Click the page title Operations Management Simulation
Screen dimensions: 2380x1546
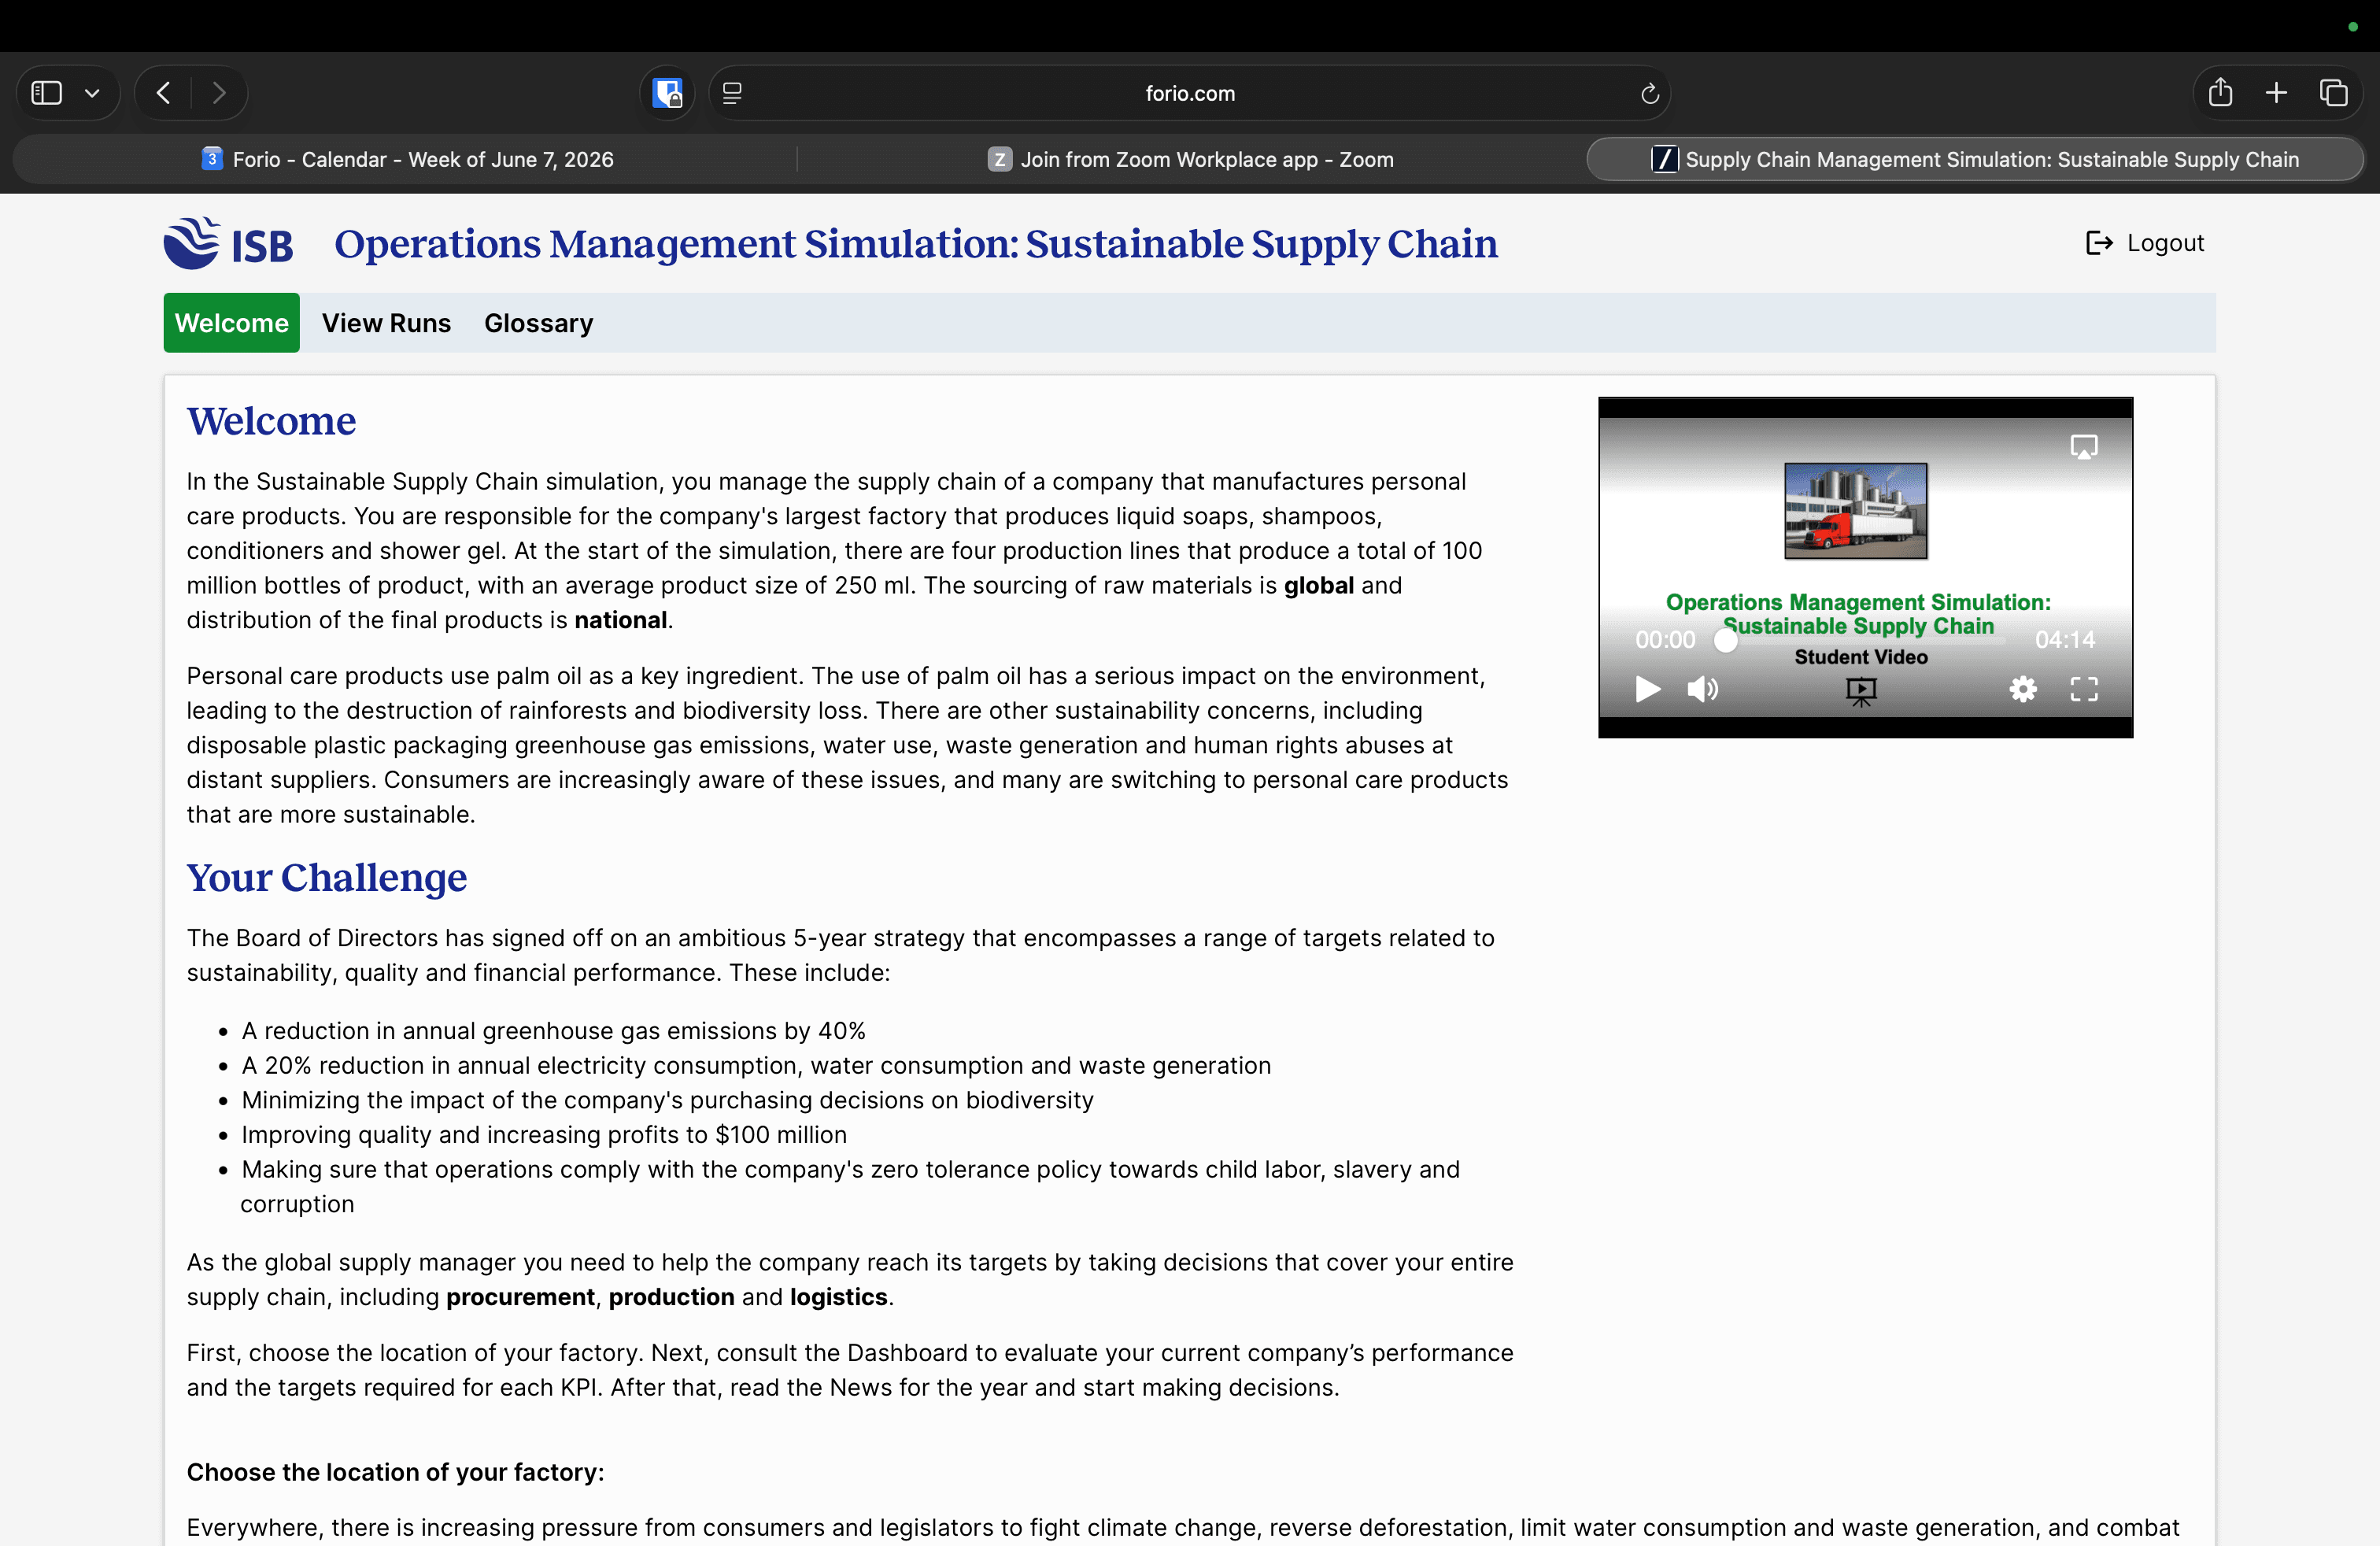[916, 244]
